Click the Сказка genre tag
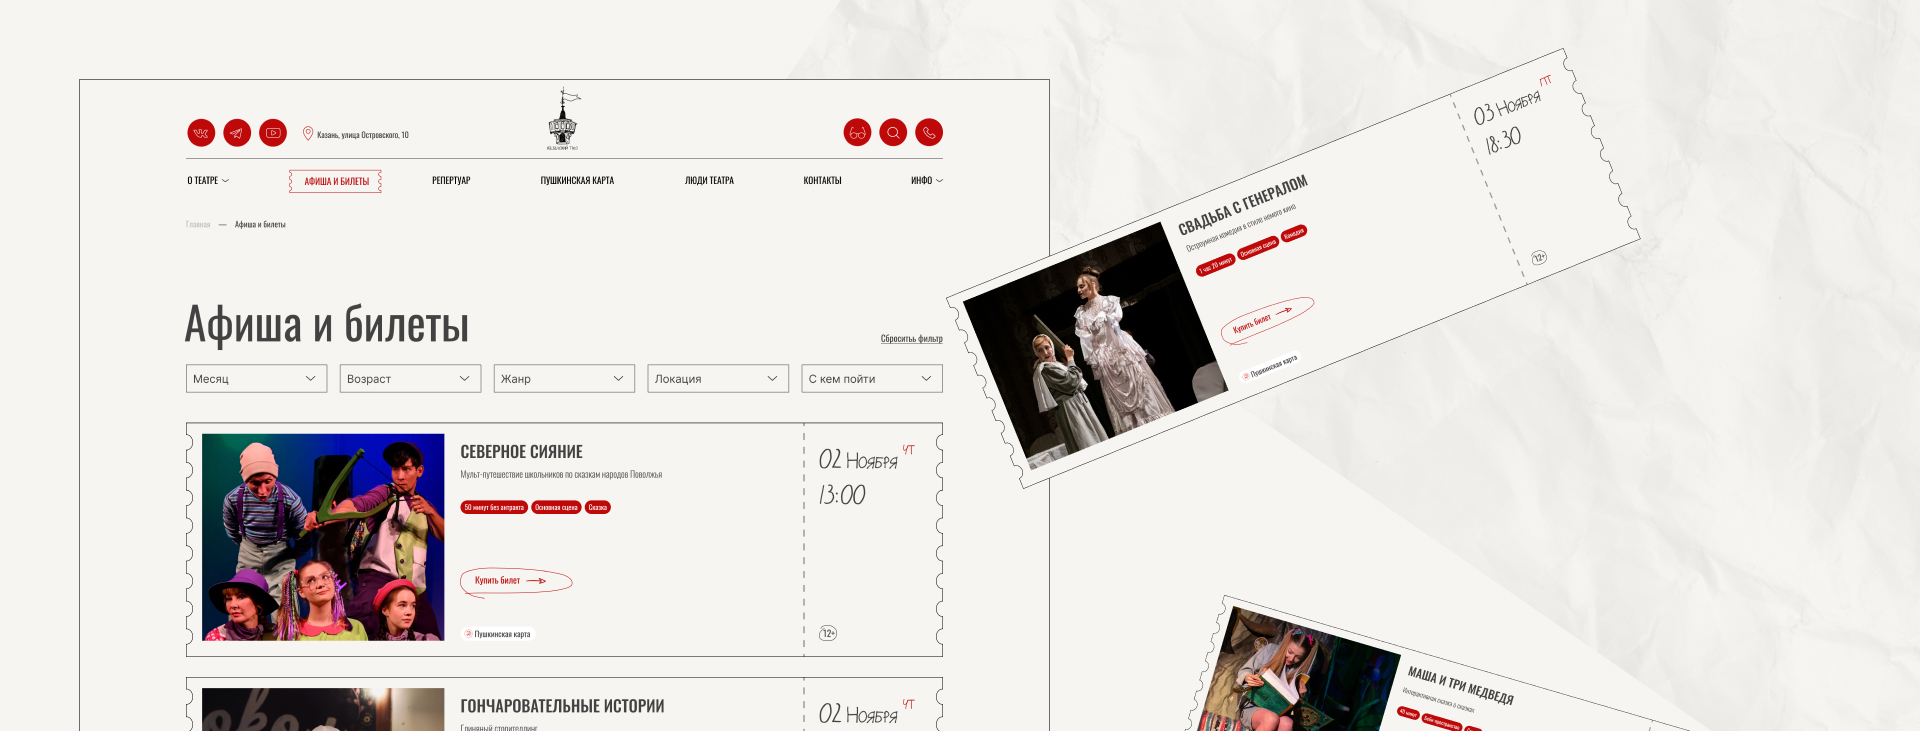The image size is (1920, 731). tap(598, 507)
